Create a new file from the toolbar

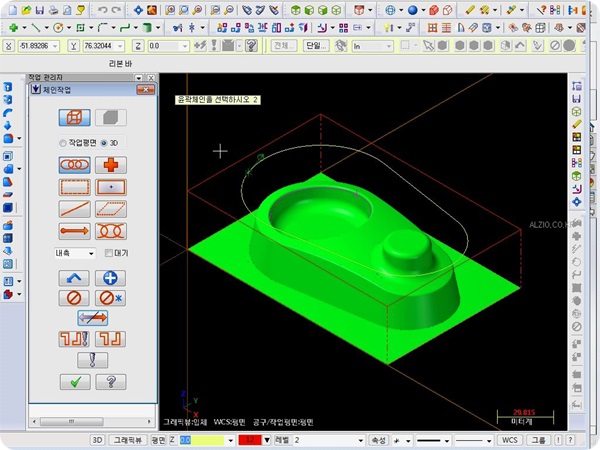pos(13,10)
